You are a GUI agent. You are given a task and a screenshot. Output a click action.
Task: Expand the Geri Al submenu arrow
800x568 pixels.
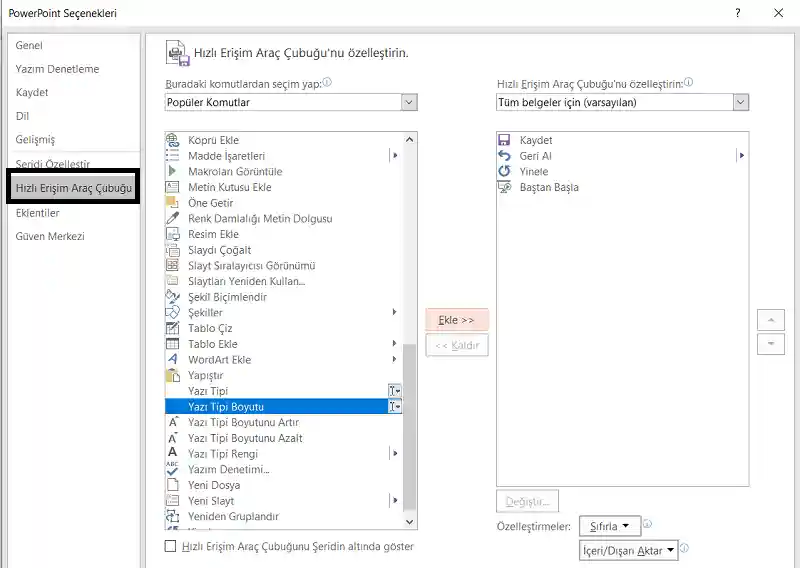[x=741, y=156]
